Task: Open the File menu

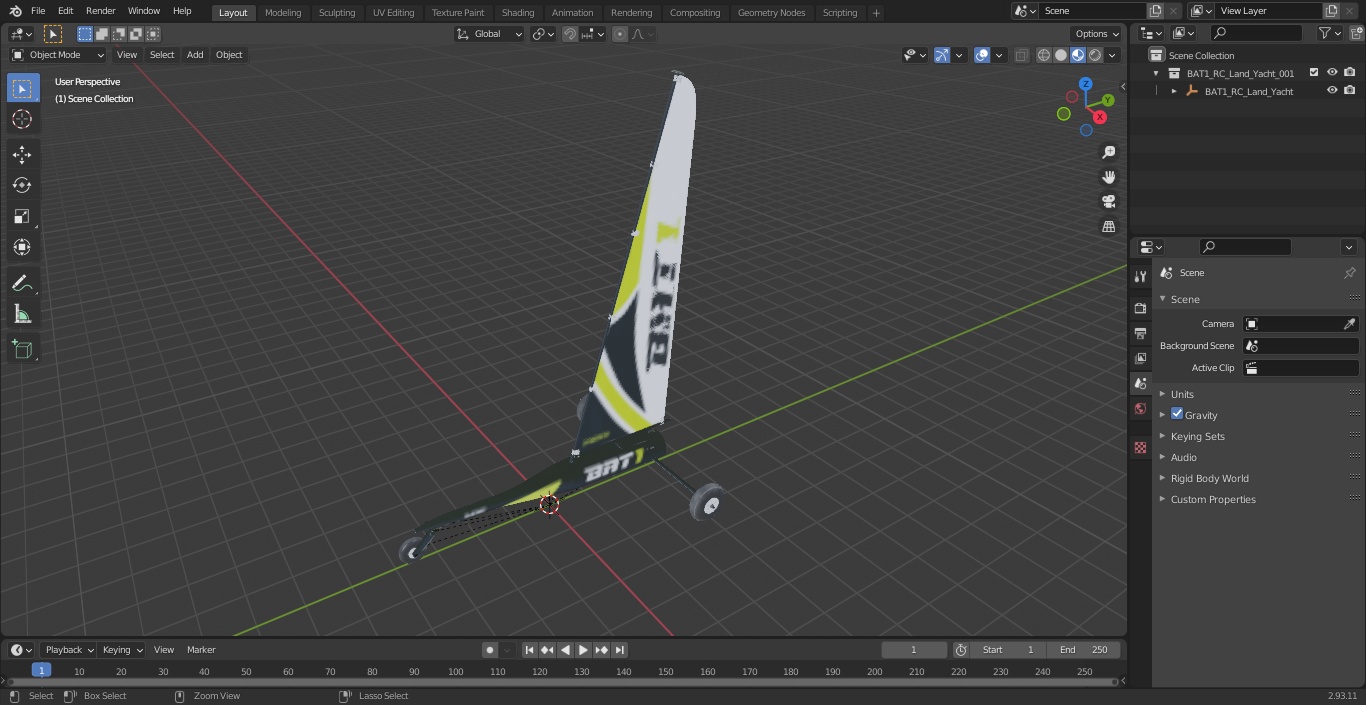Action: (37, 11)
